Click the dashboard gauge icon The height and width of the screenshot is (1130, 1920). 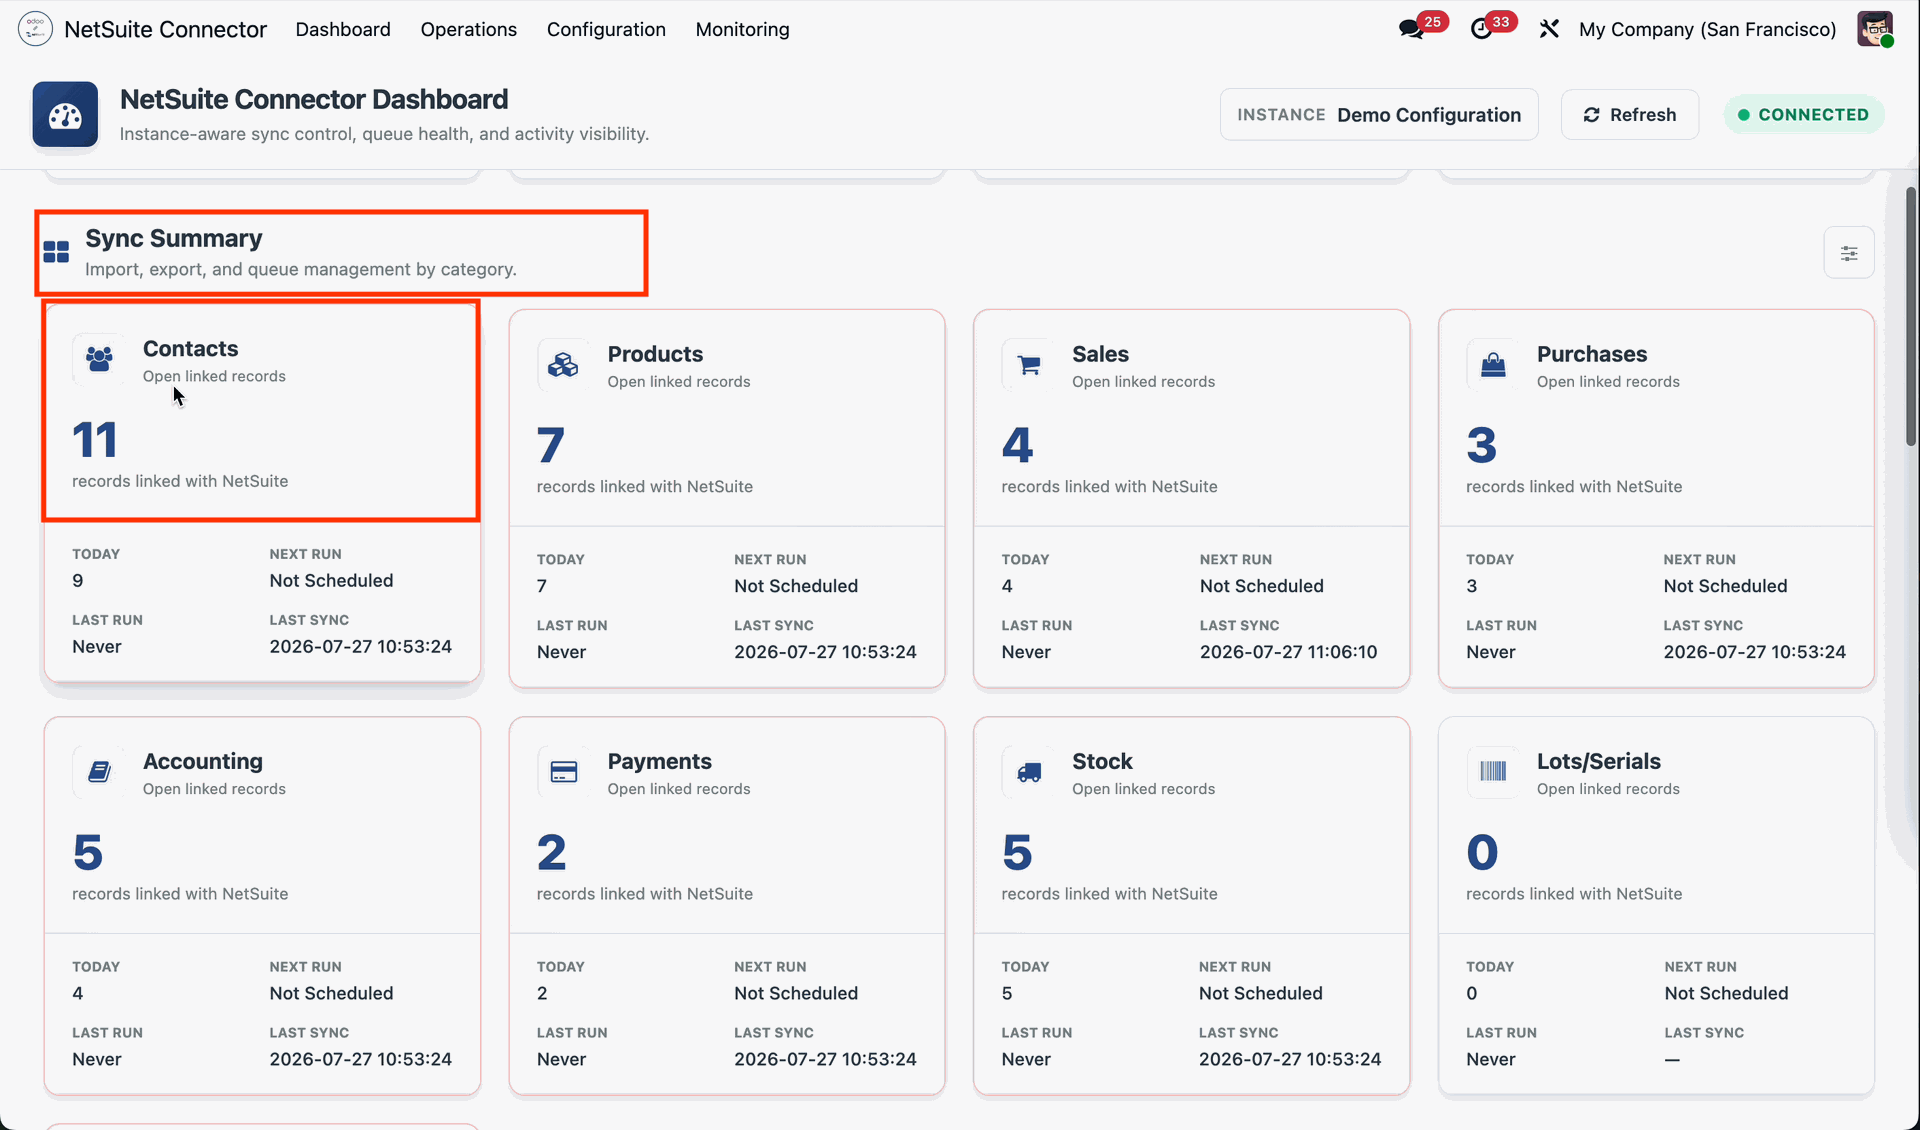coord(65,115)
